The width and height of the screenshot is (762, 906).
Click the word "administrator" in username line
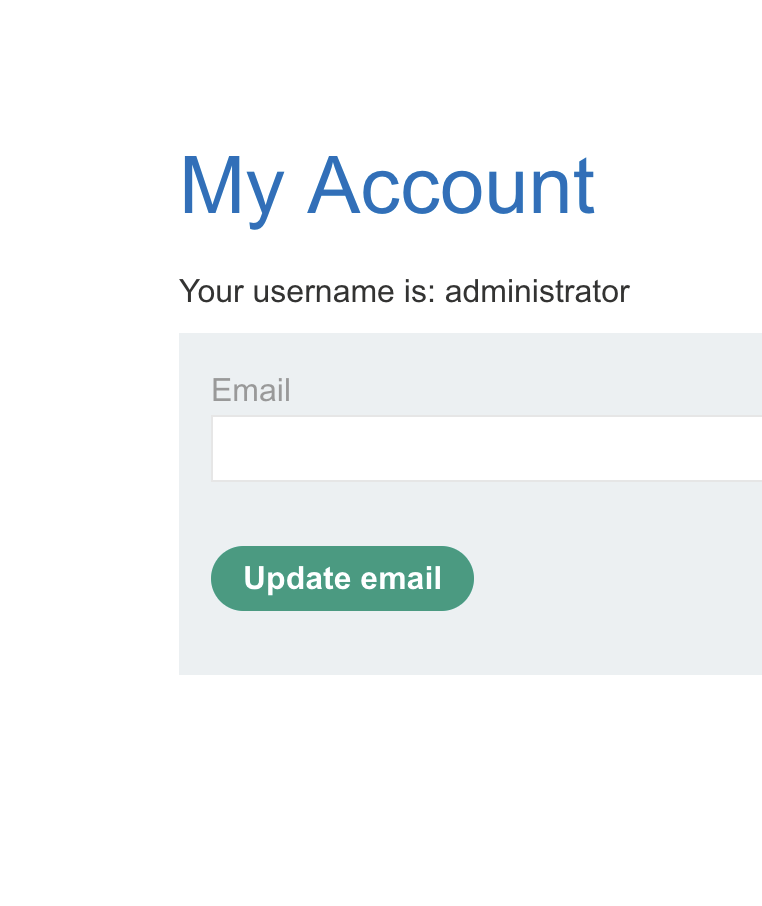point(537,292)
